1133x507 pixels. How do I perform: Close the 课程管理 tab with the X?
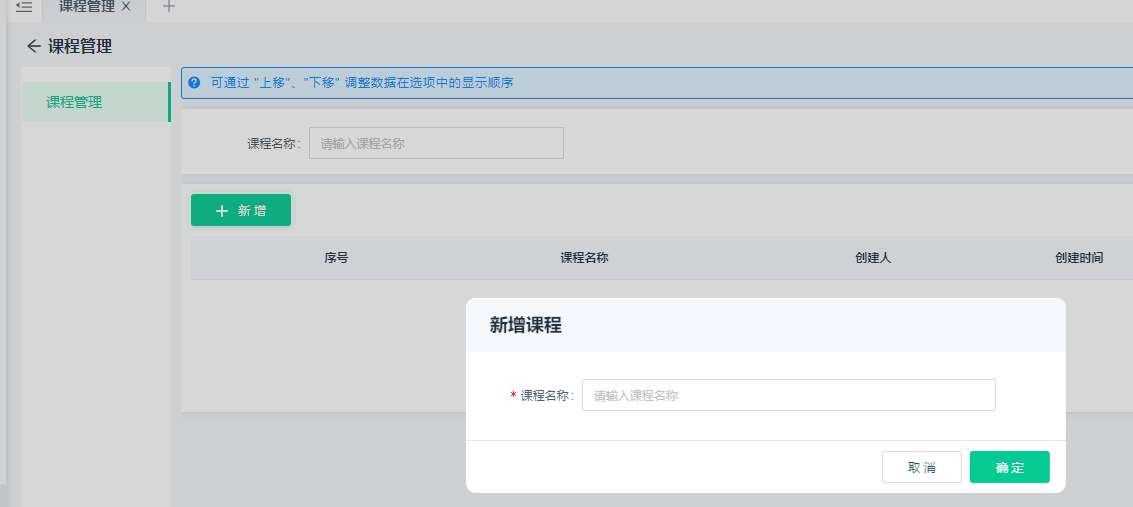coord(126,6)
